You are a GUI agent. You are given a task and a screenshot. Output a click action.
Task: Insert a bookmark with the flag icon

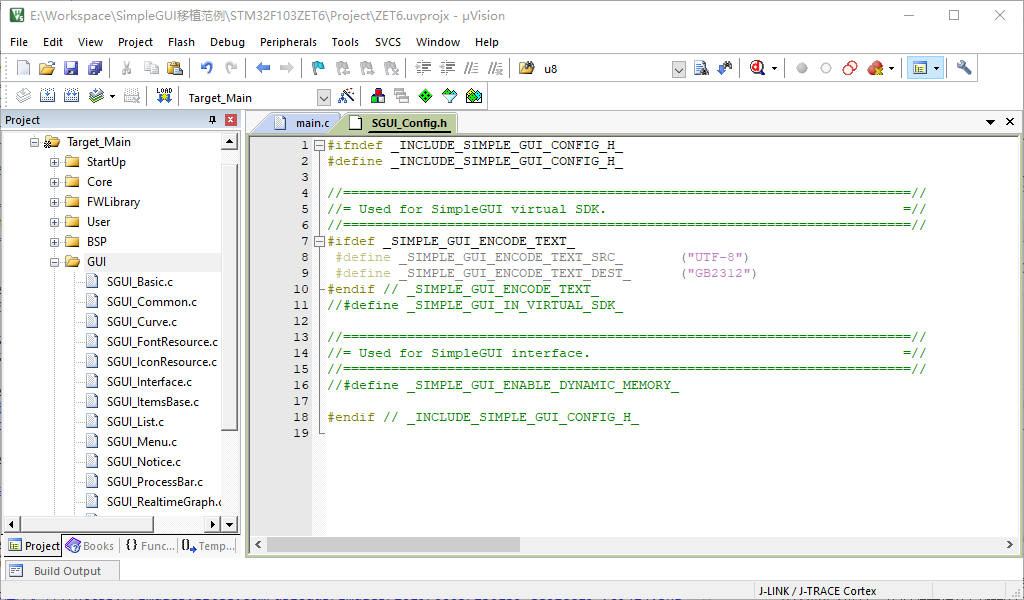point(318,68)
